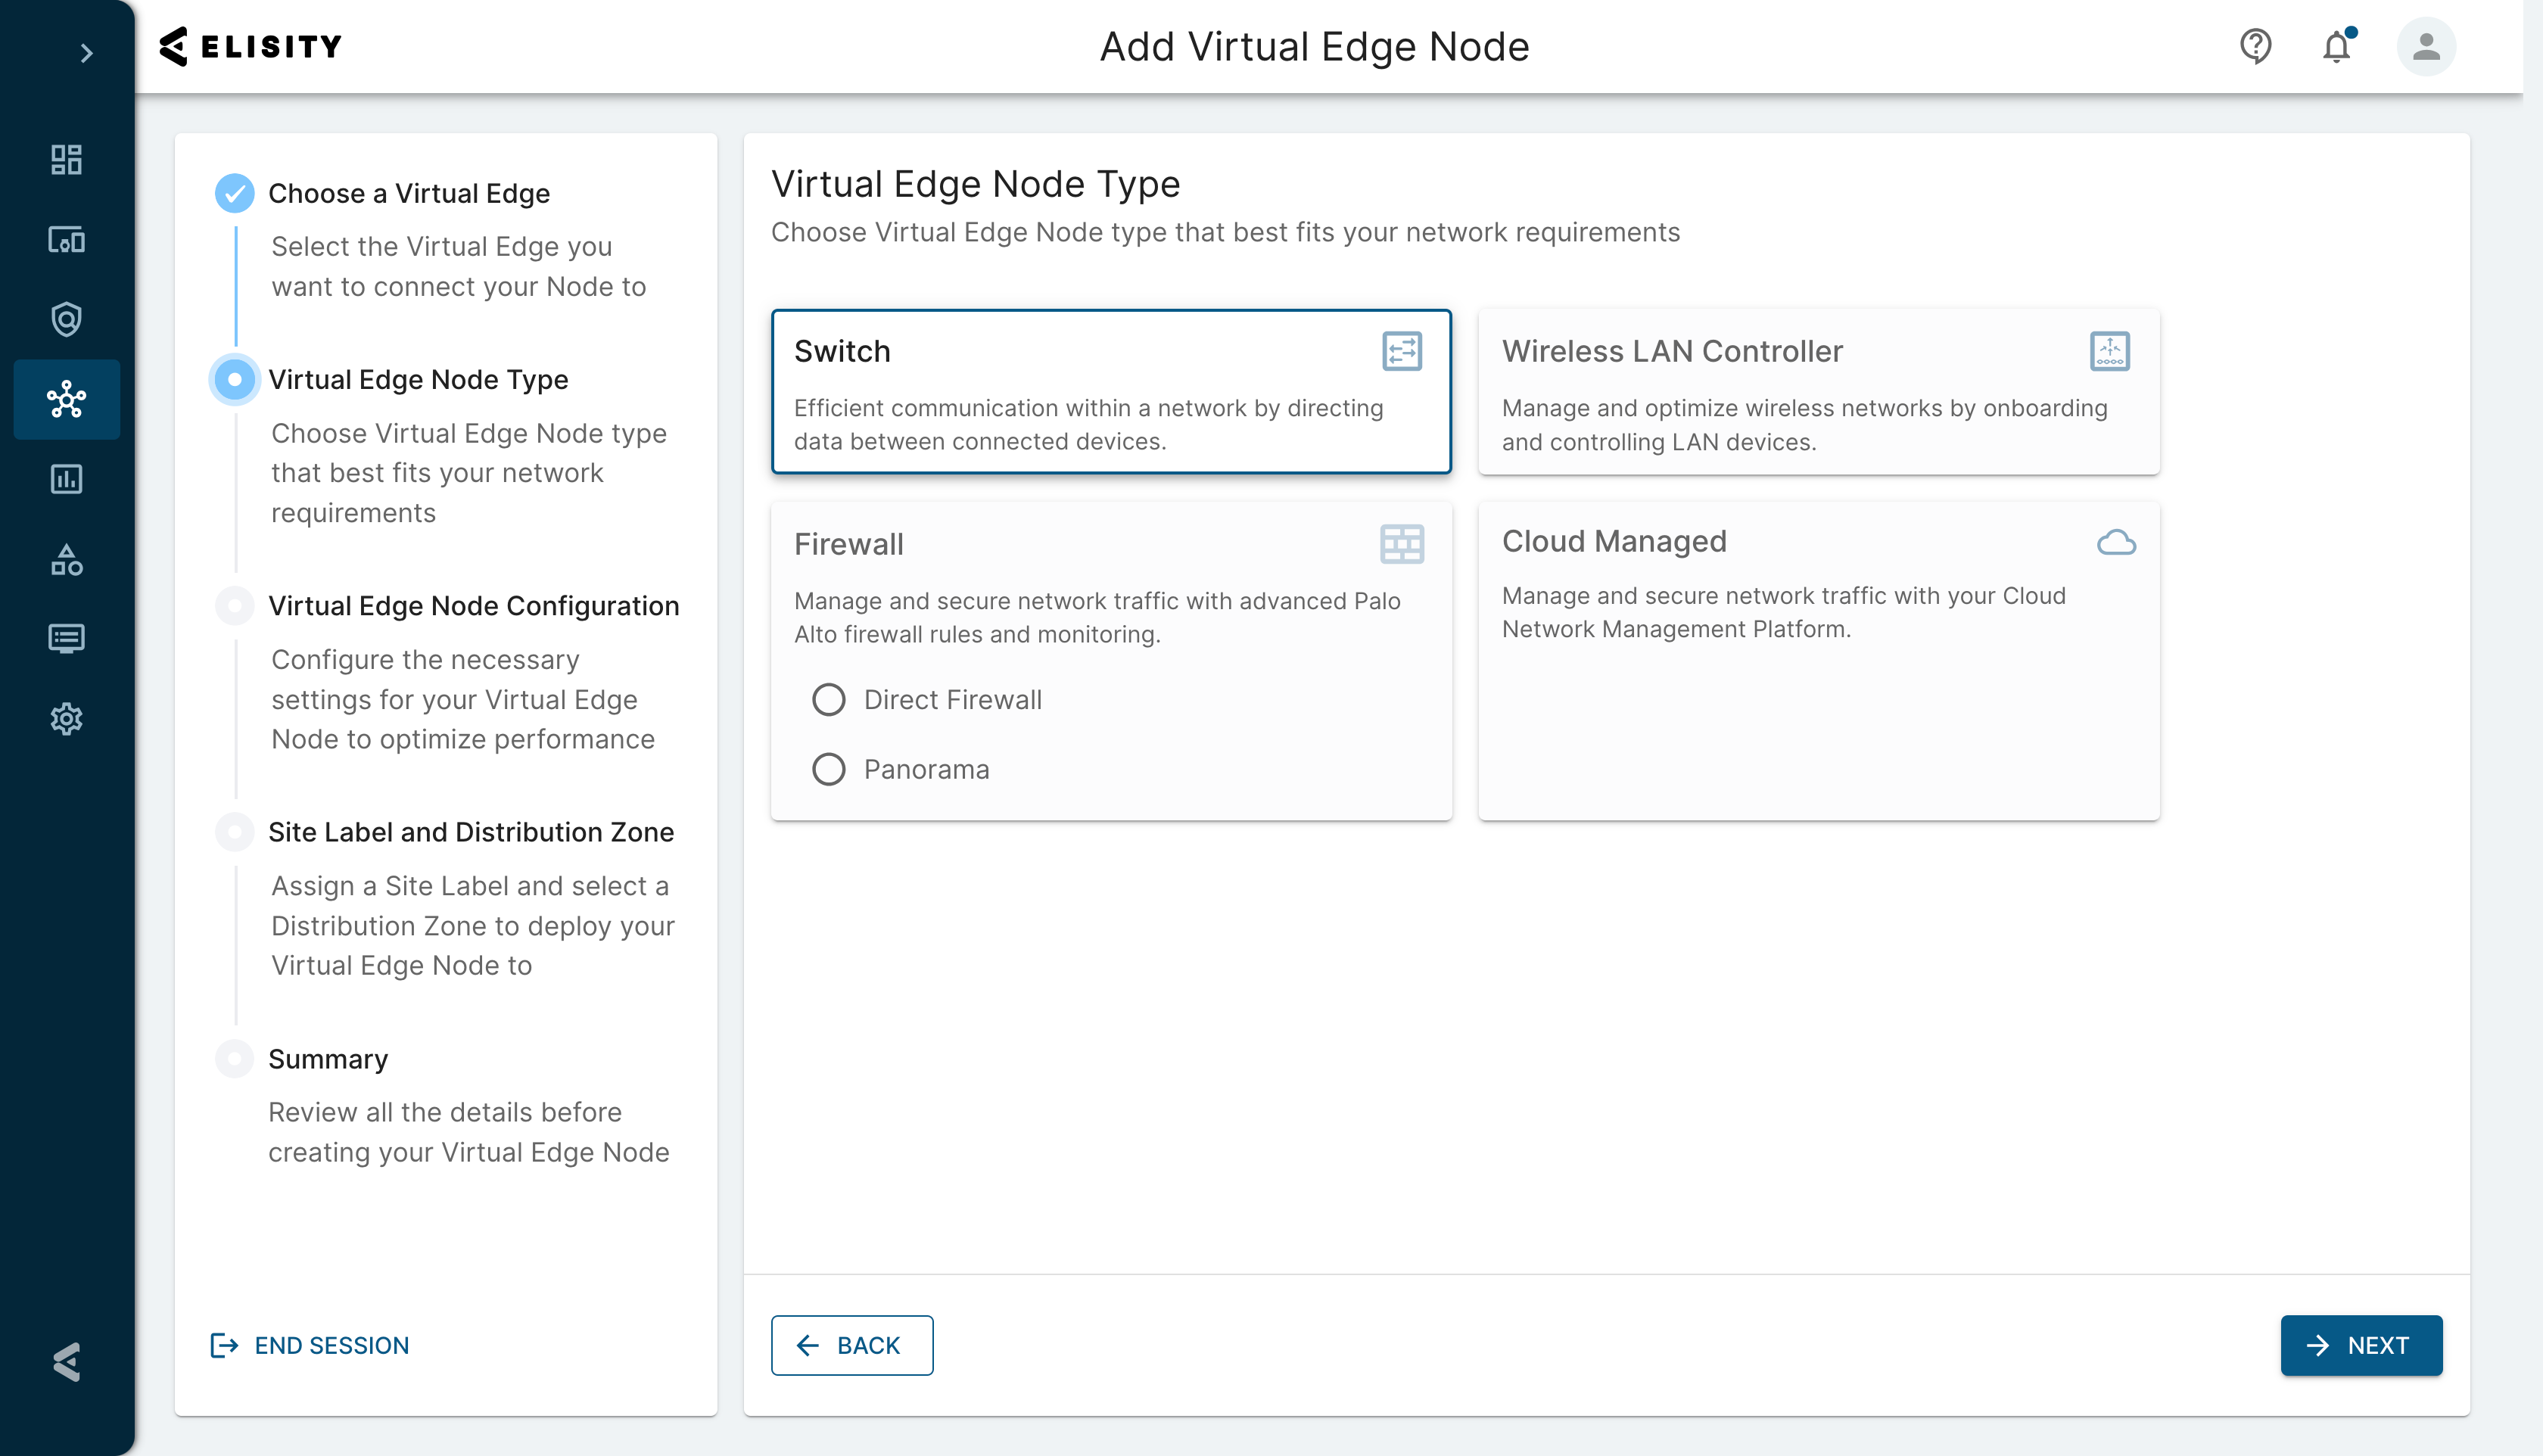This screenshot has height=1456, width=2543.
Task: Open the Virtual Edge network icon in sidebar
Action: pos(67,399)
